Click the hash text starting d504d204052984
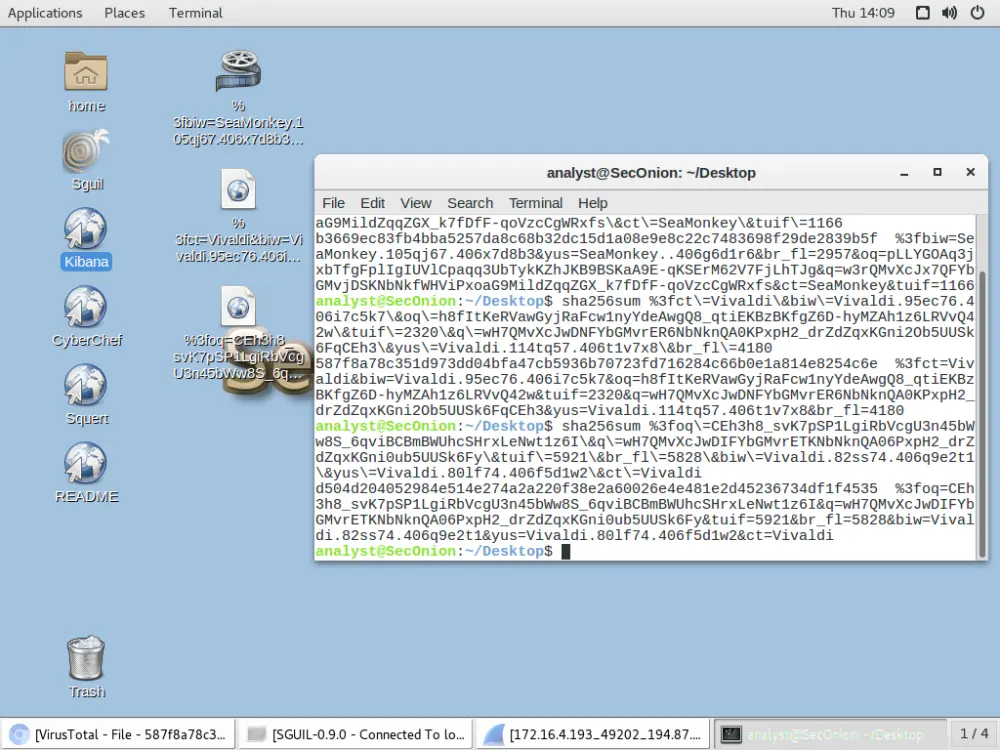This screenshot has height=750, width=1000. (596, 489)
